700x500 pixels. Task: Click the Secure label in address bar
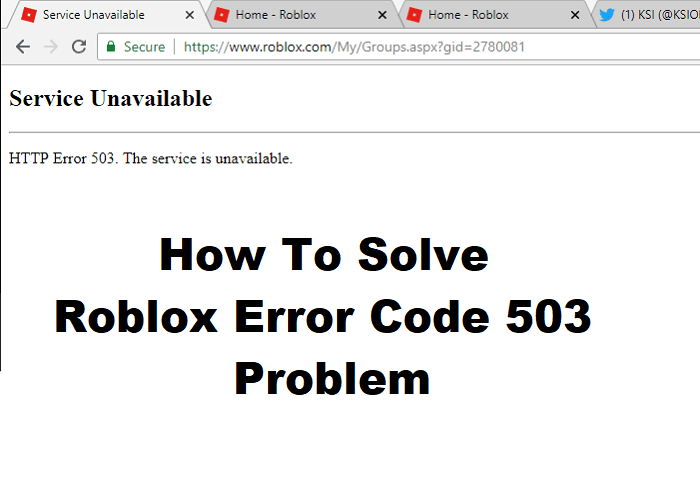tap(144, 47)
